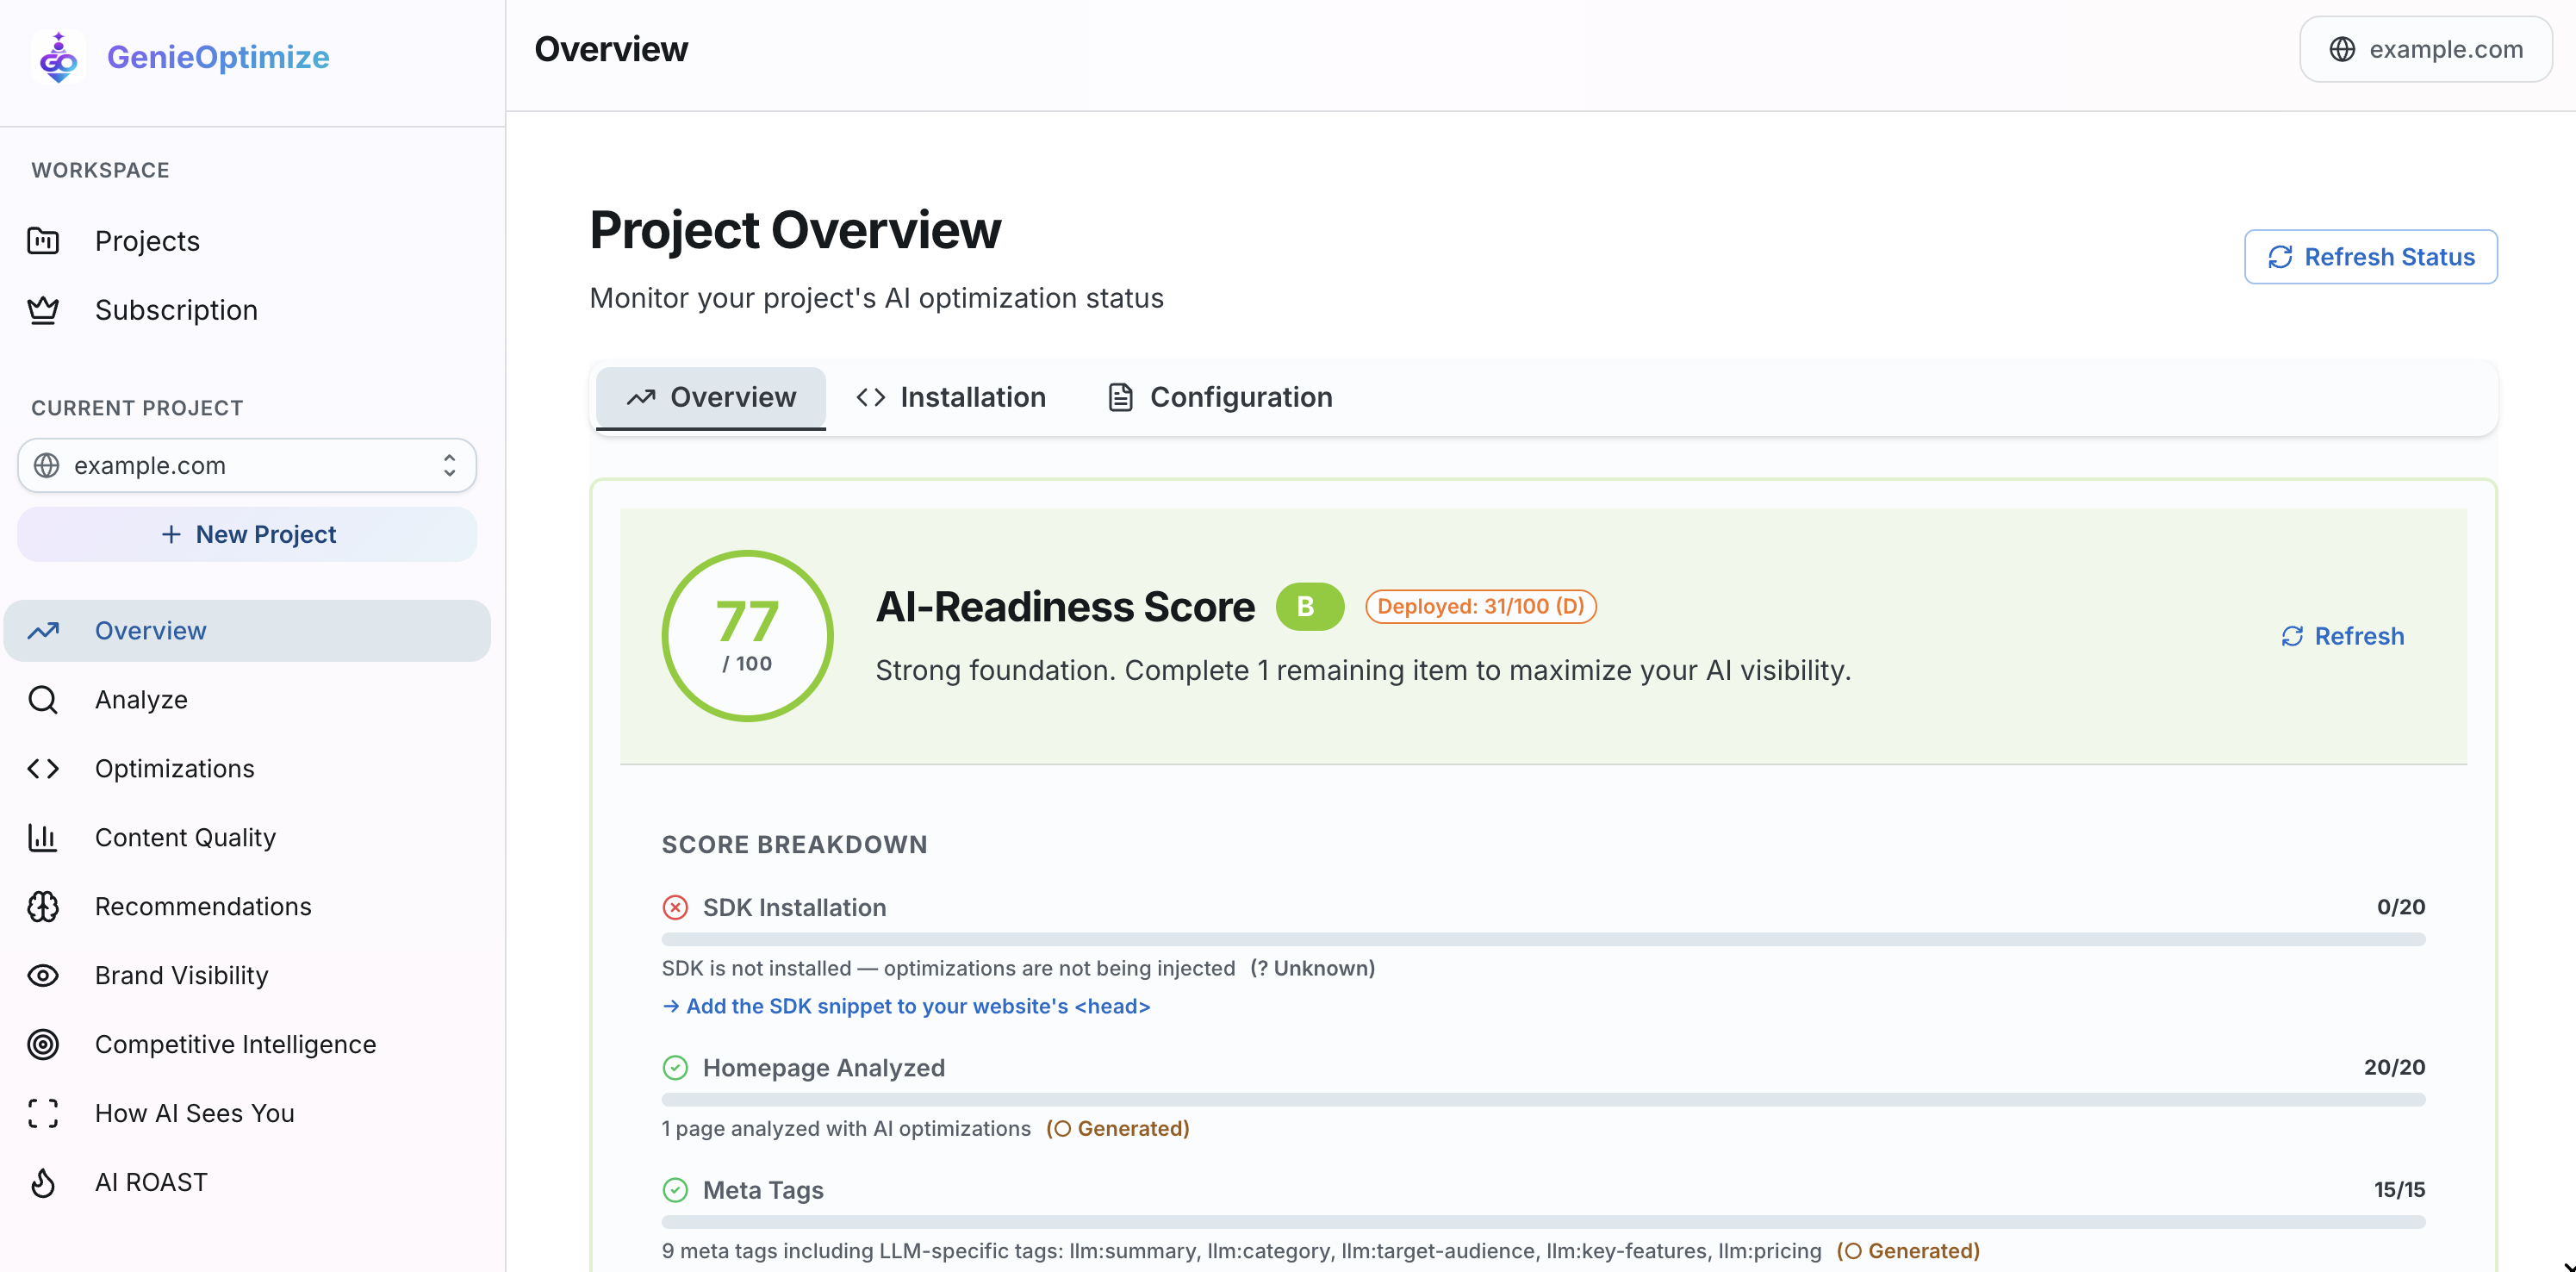Open the Competitive Intelligence target icon
The image size is (2576, 1272).
click(x=42, y=1044)
